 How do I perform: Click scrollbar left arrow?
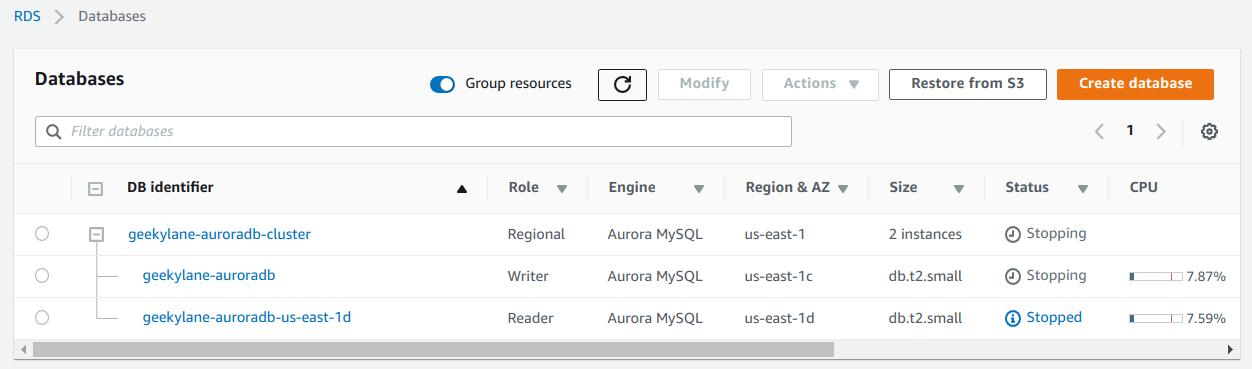point(23,350)
